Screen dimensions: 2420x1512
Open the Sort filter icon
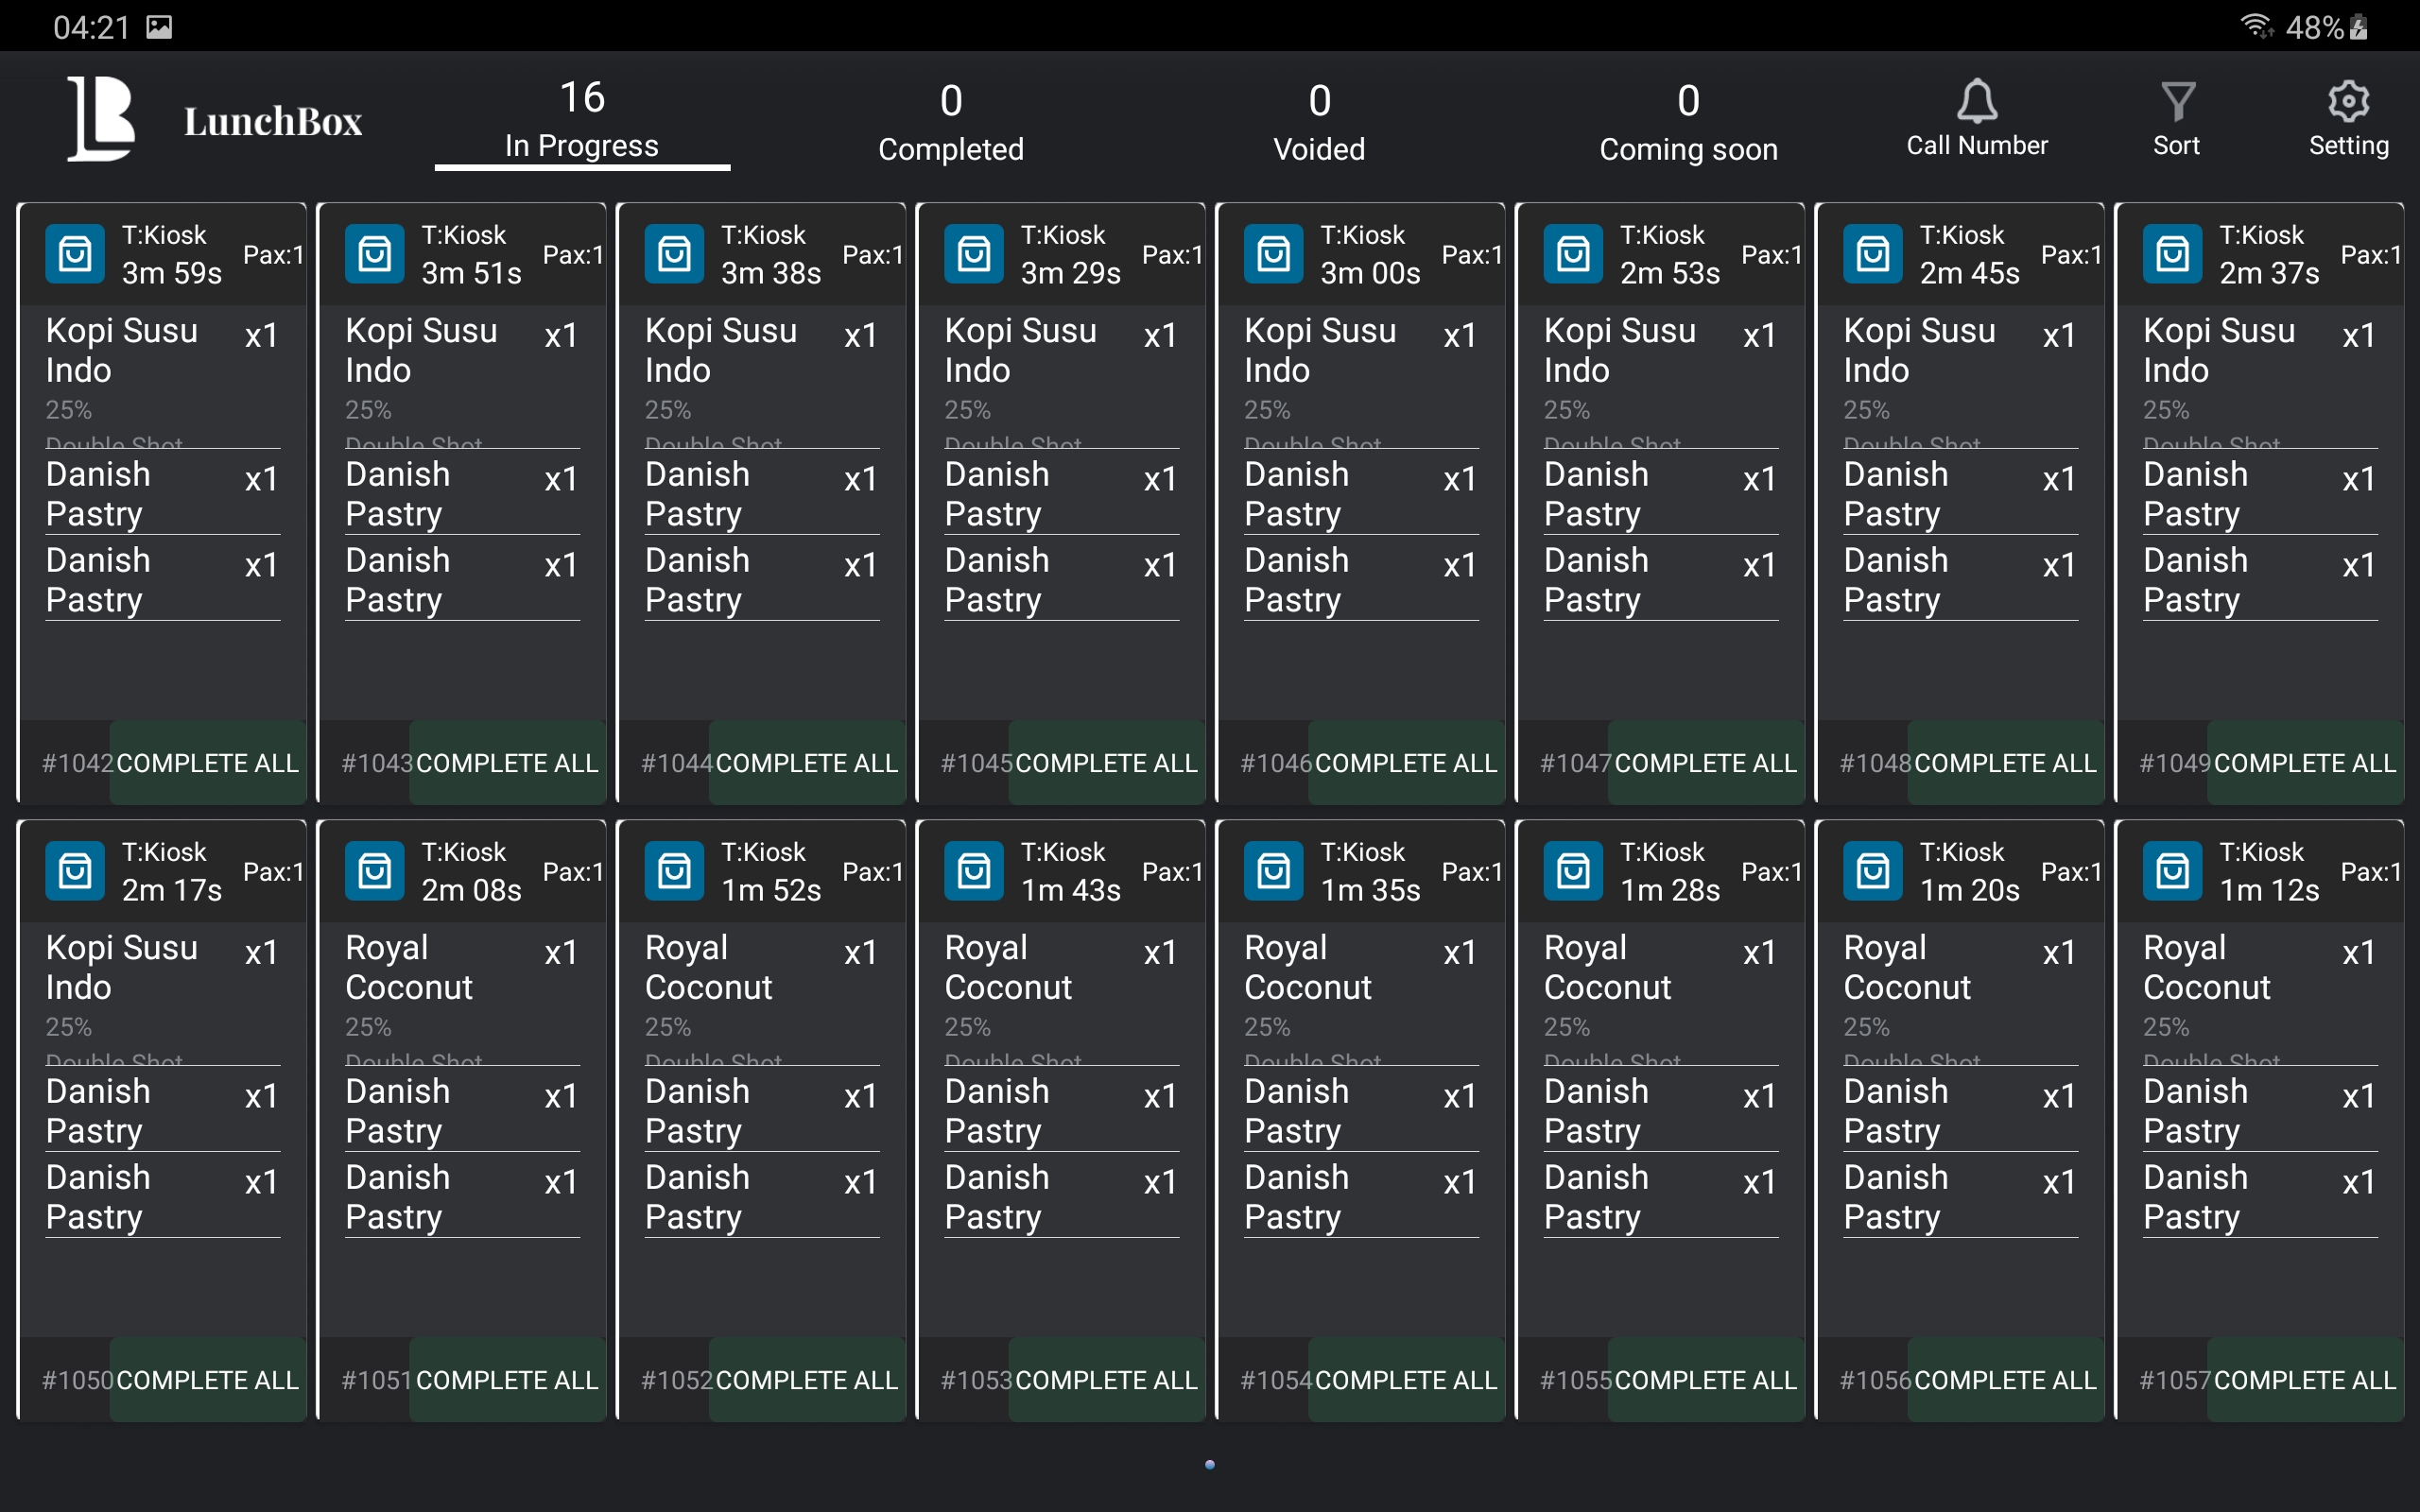point(2177,101)
